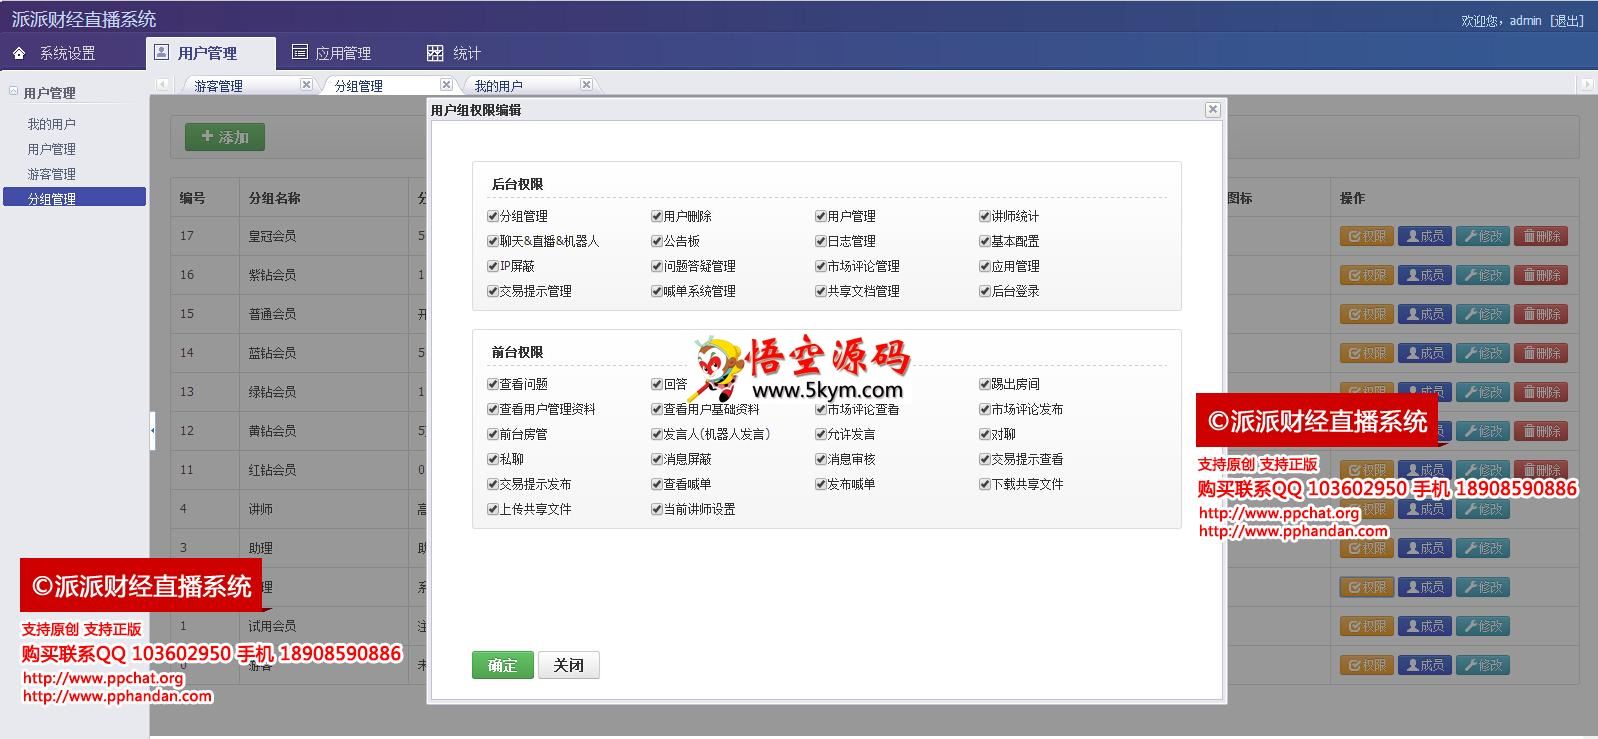Collapse the 用户管理 sidebar section
The height and width of the screenshot is (739, 1598).
click(14, 91)
